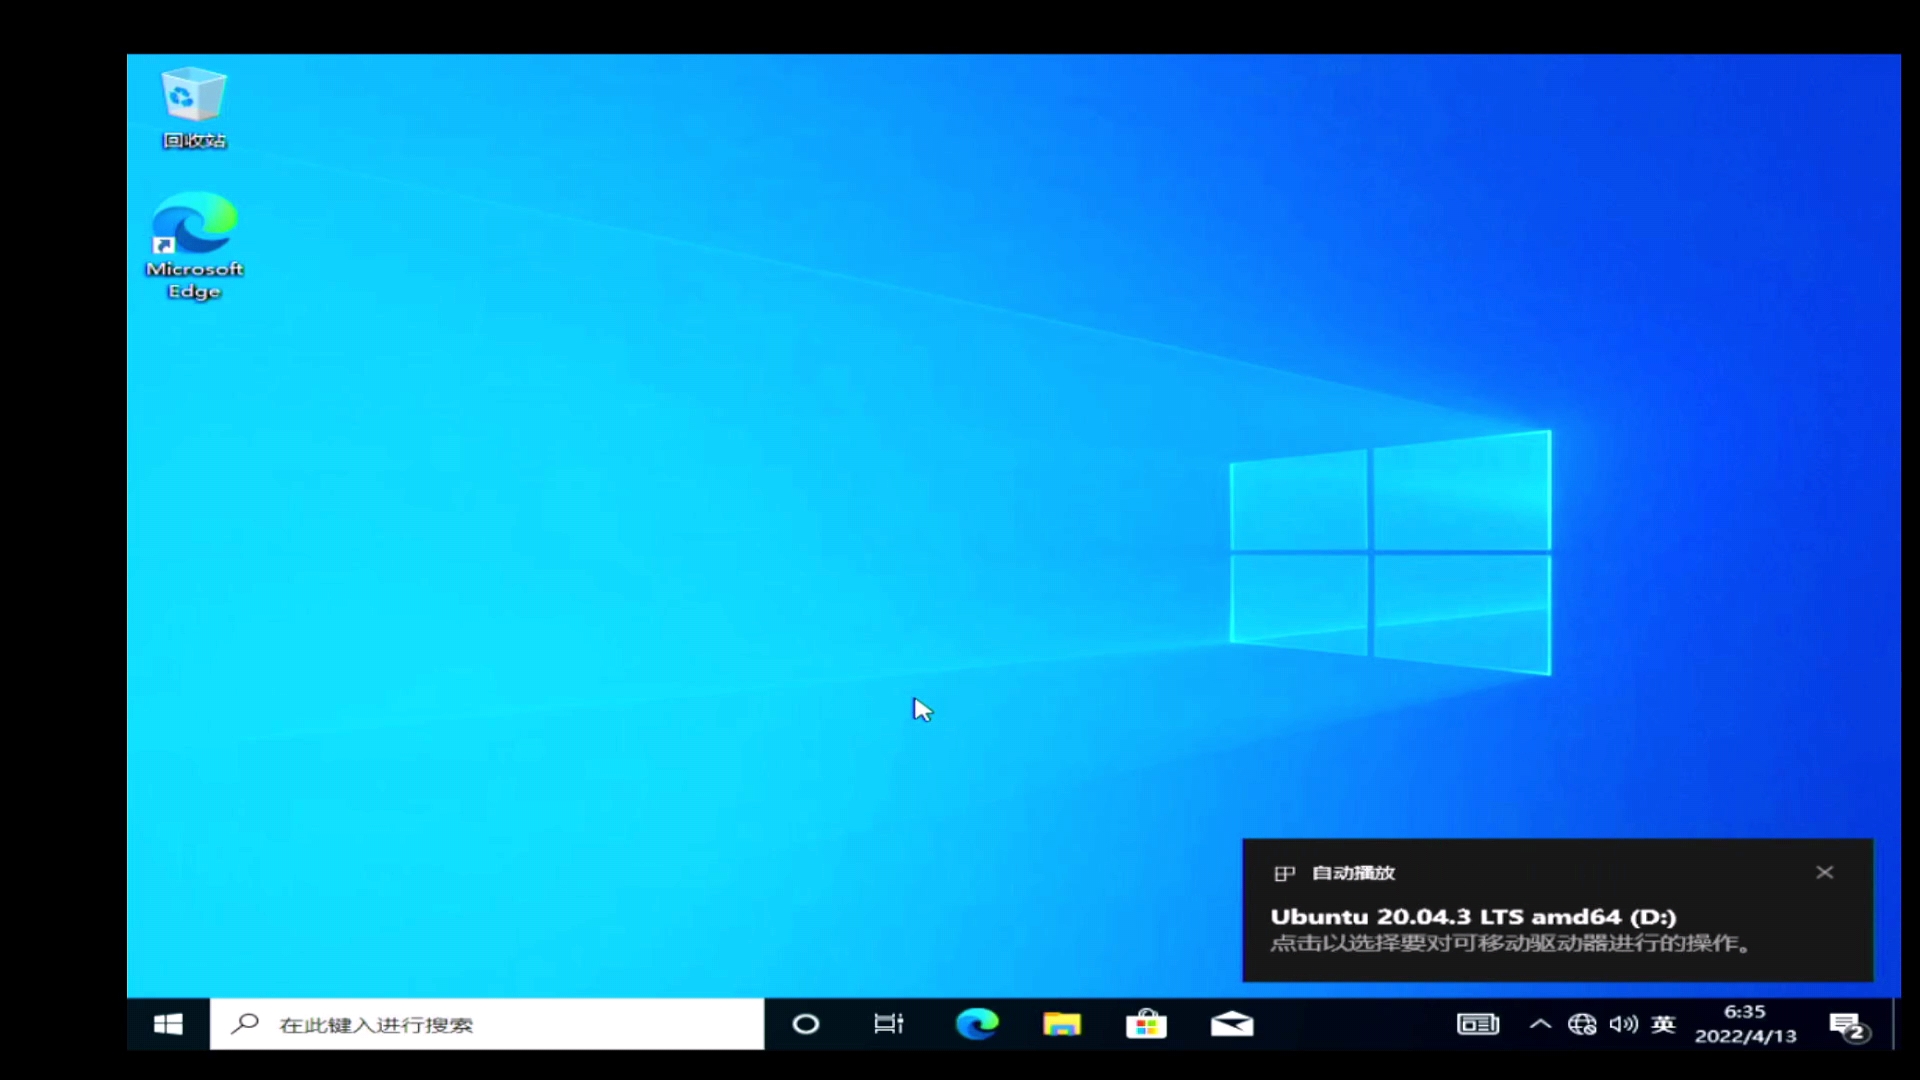Expand hidden system tray icons

pos(1540,1024)
